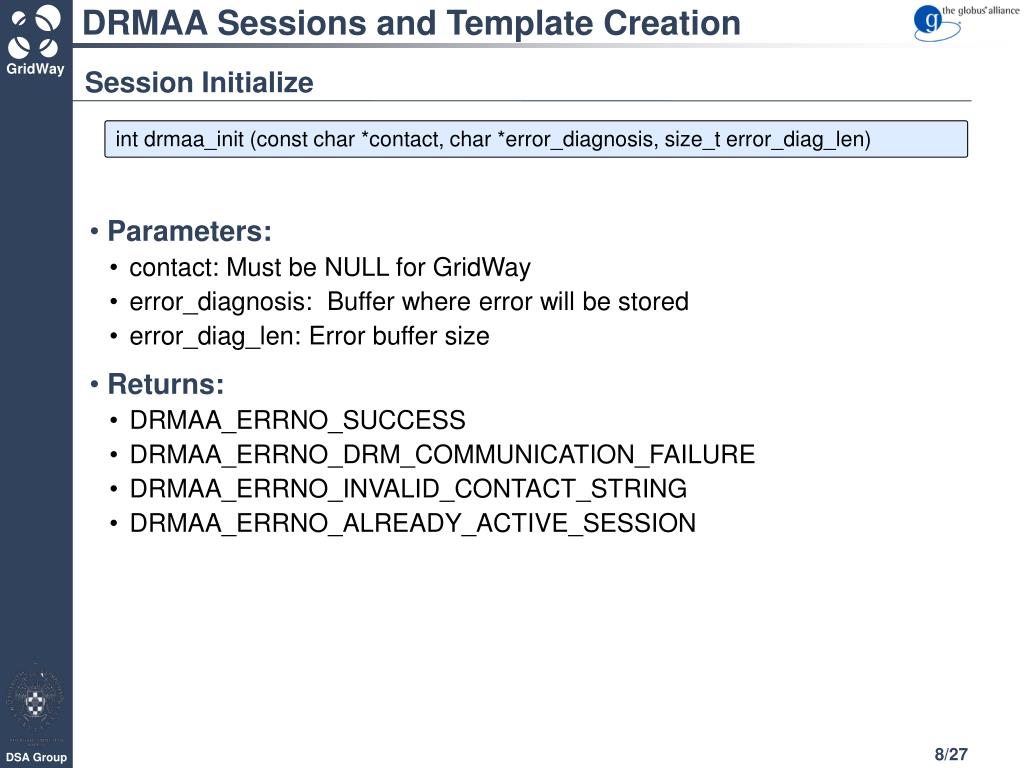Click DRMAA_ERRNO_INVALID_CONTACT_STRING entry

408,489
